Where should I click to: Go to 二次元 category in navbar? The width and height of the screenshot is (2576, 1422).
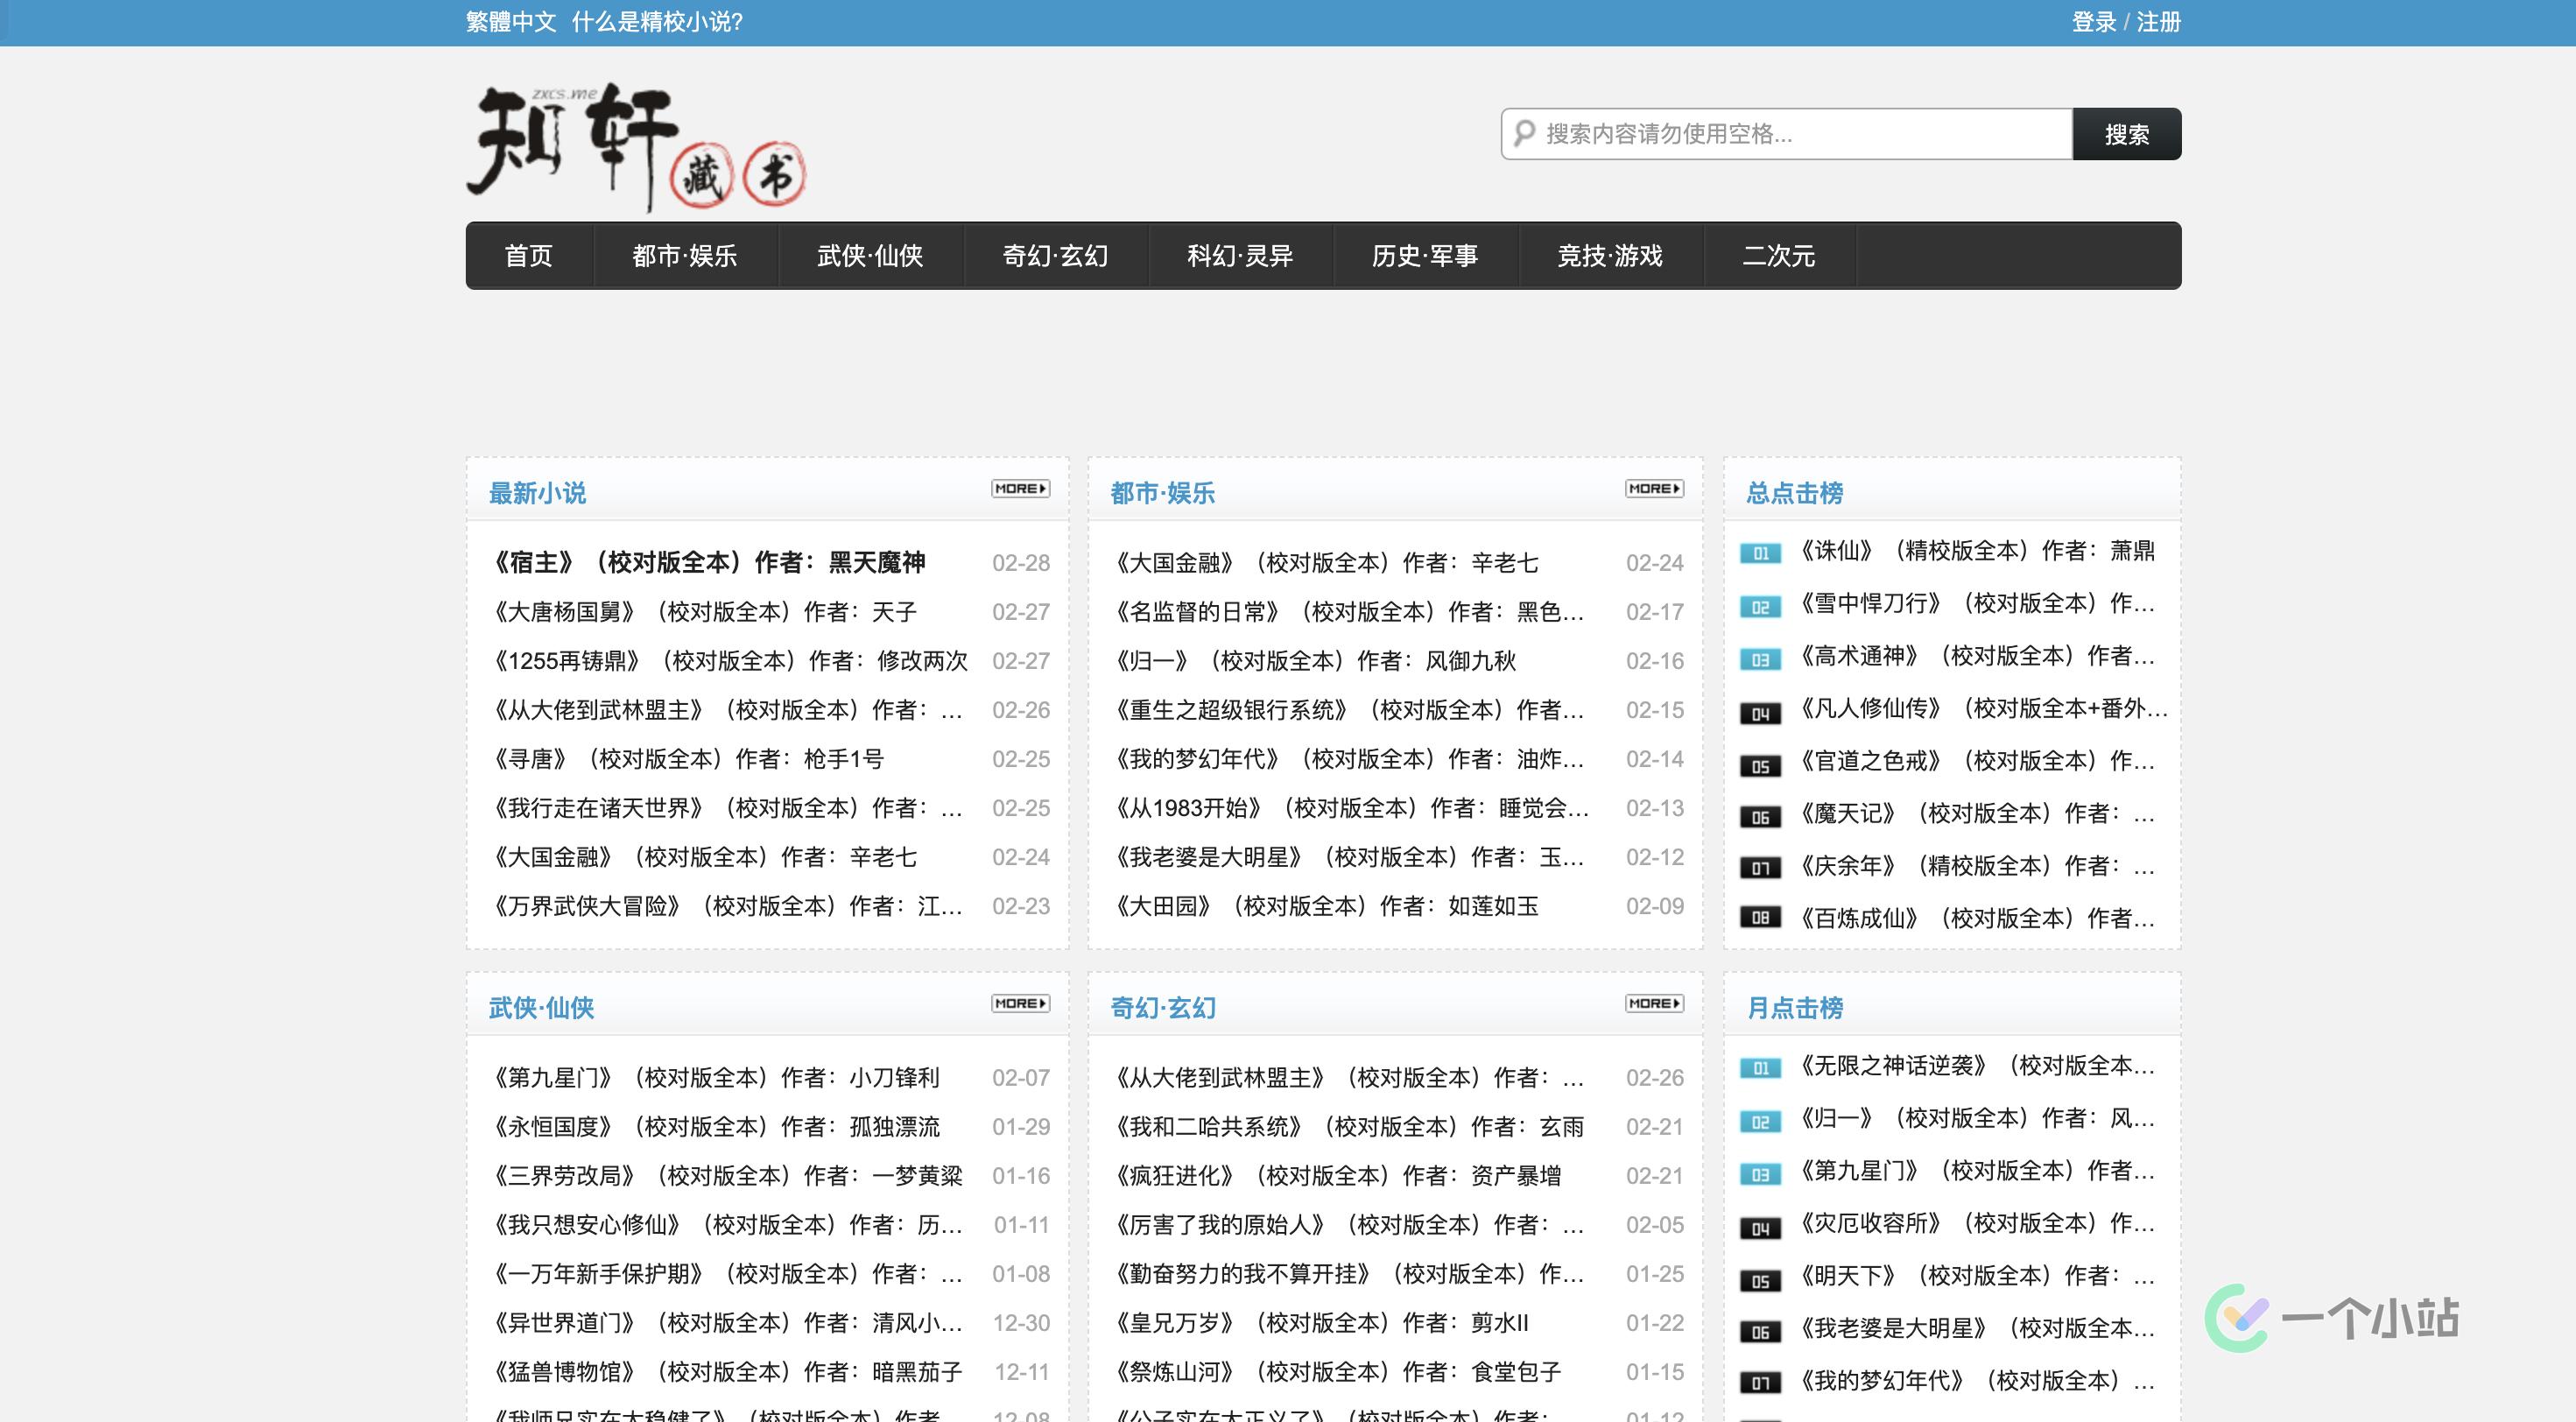pos(1778,256)
